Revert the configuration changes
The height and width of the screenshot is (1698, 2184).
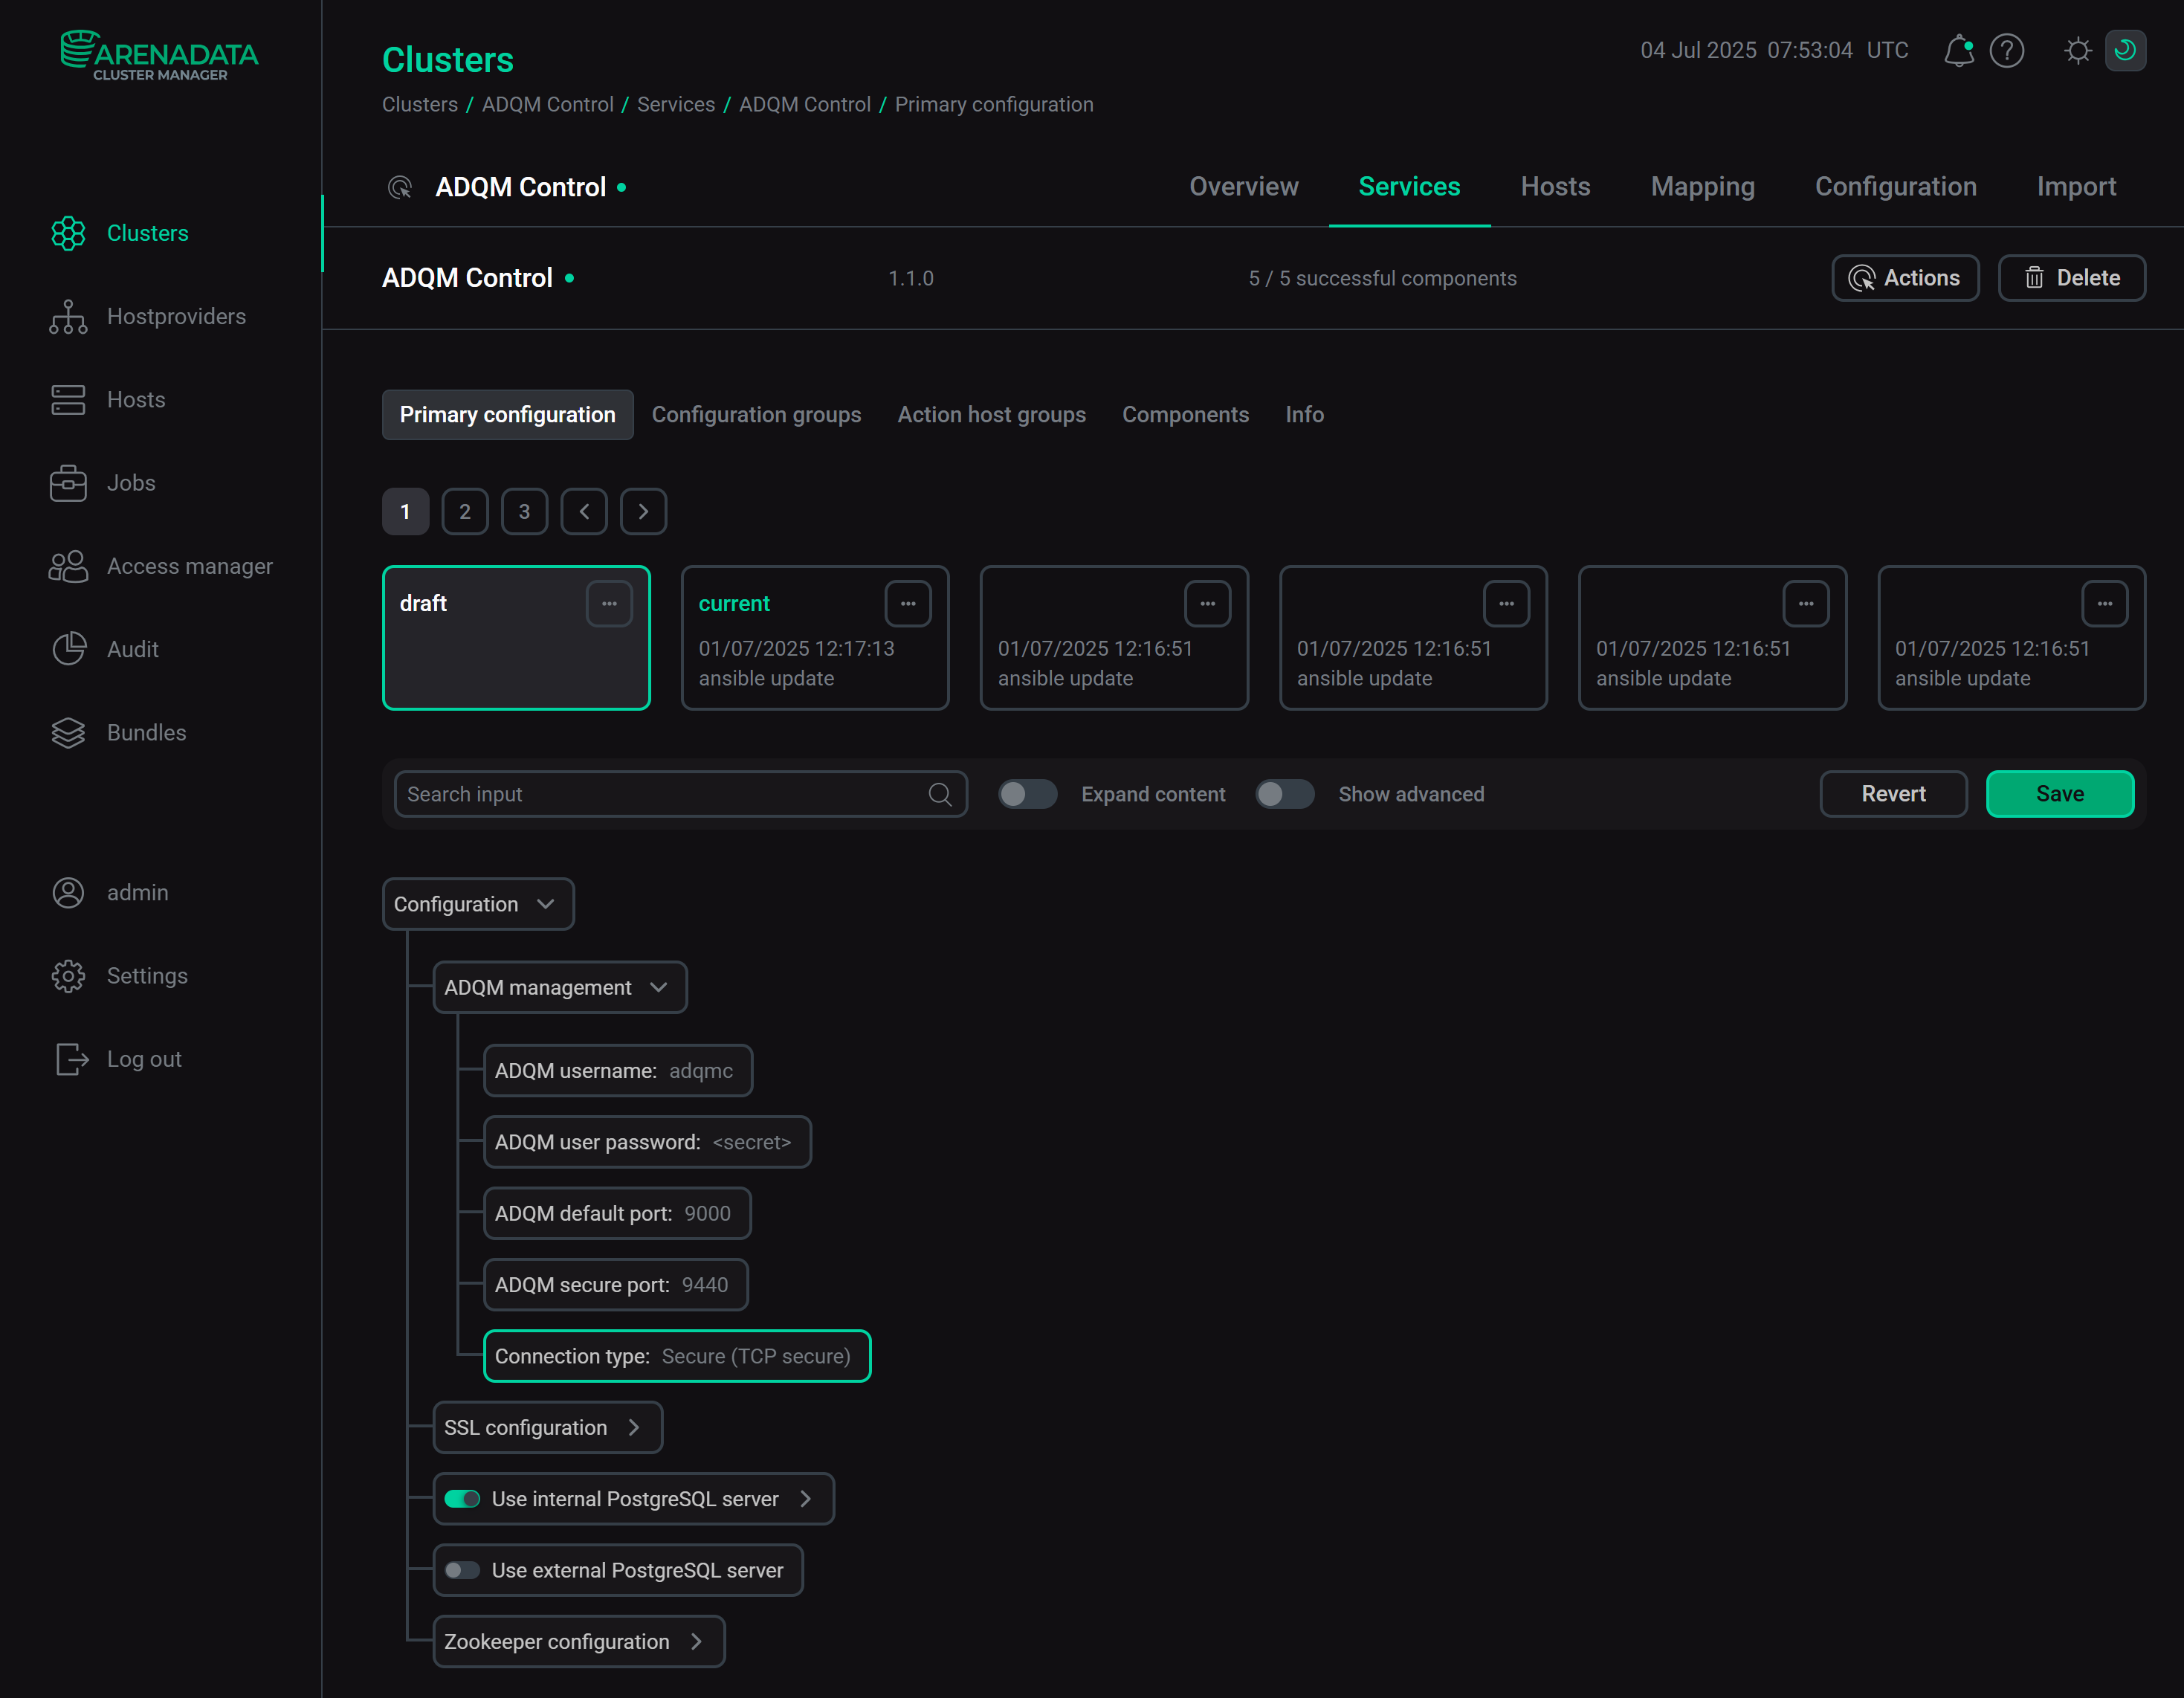coord(1893,794)
